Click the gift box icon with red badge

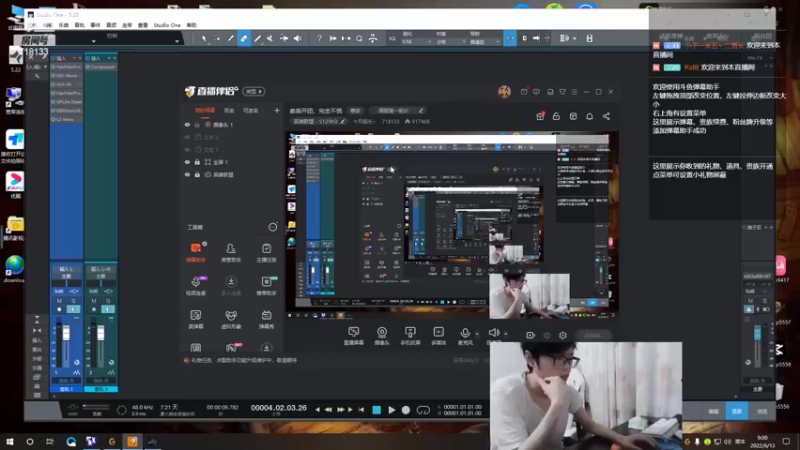(x=540, y=116)
